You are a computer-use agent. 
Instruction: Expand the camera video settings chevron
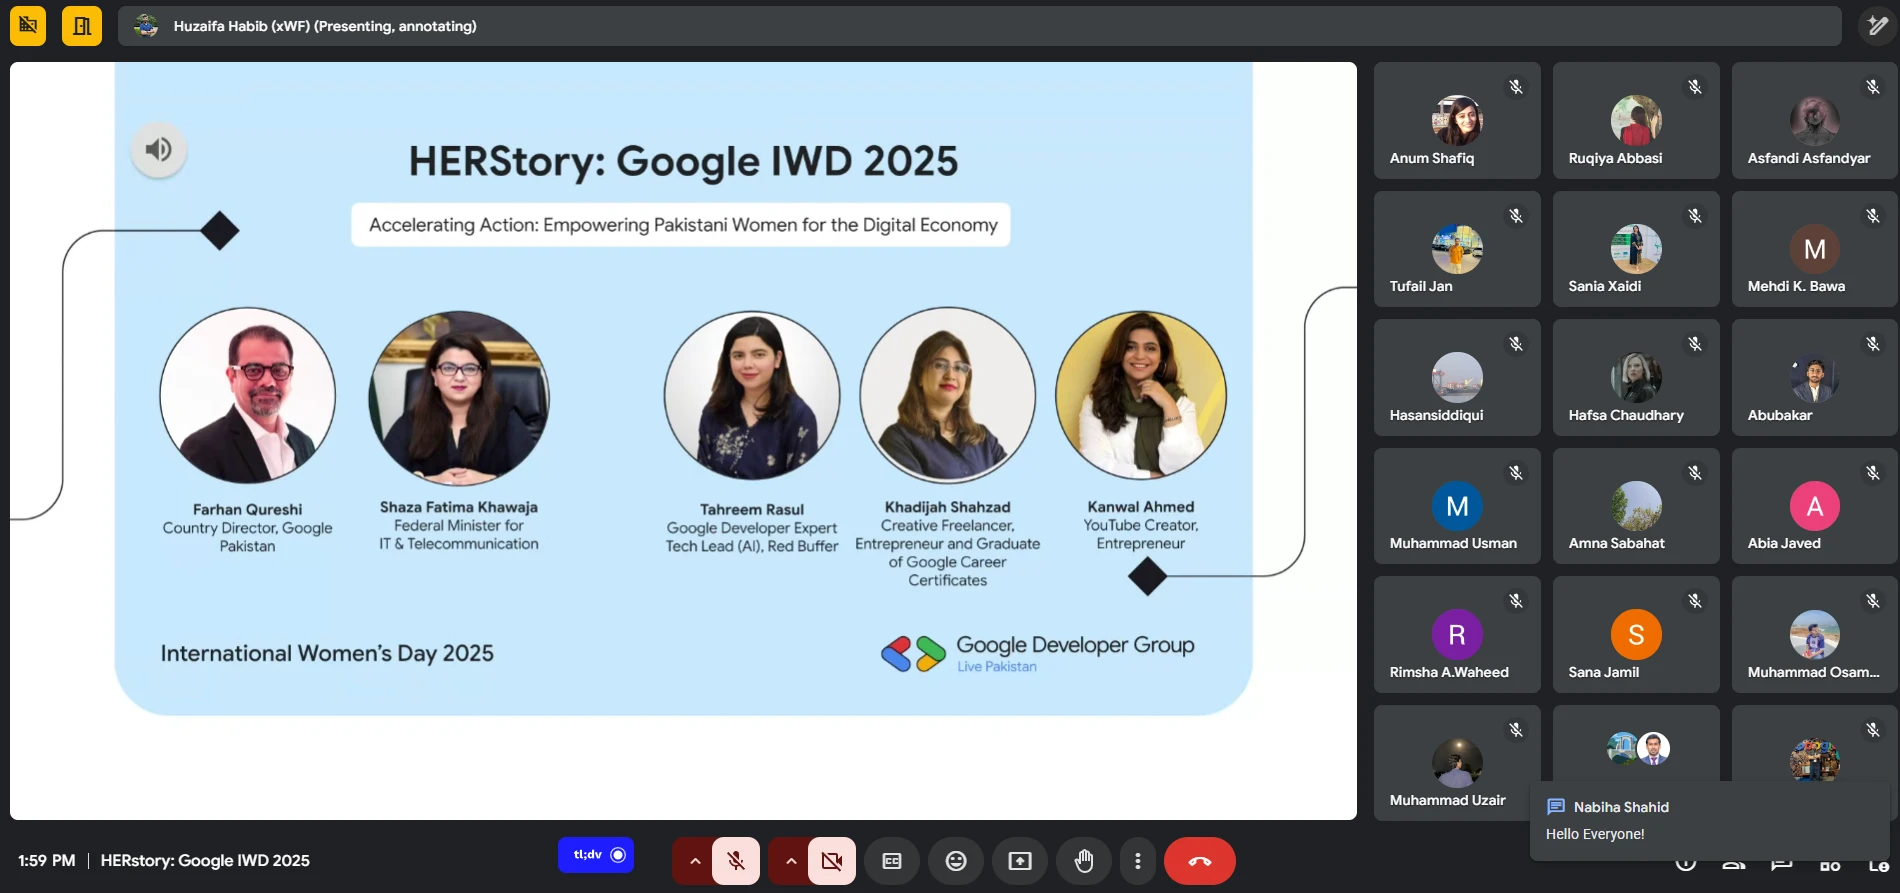pos(790,861)
